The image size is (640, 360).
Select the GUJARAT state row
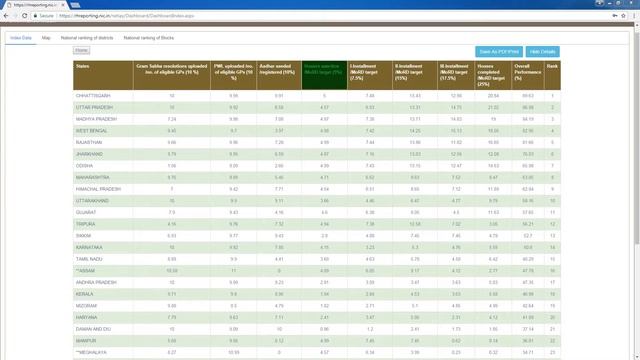tap(317, 212)
